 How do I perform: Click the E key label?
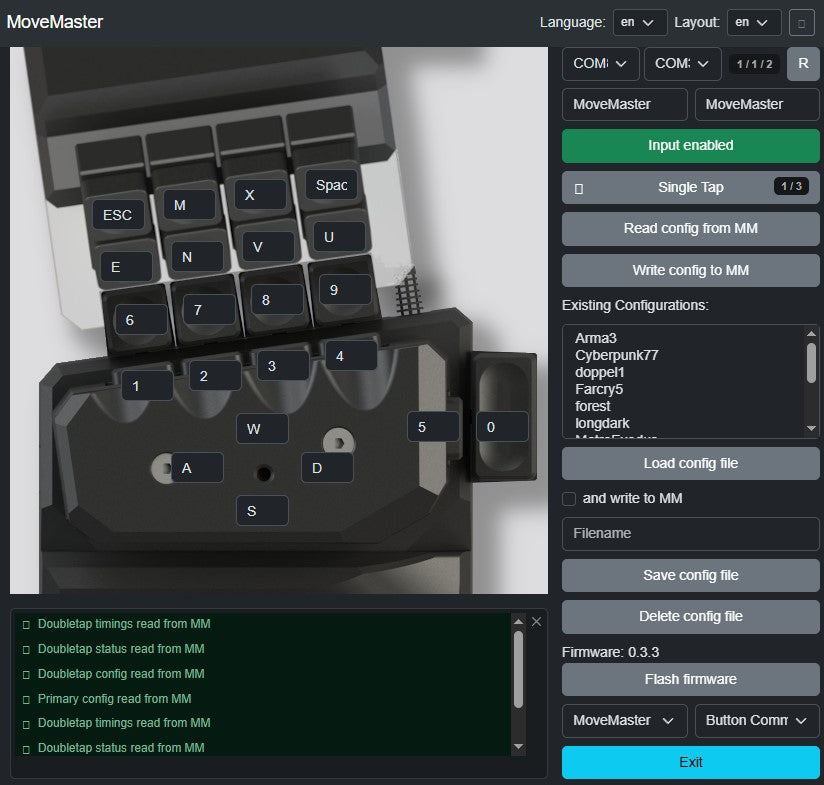tap(126, 267)
